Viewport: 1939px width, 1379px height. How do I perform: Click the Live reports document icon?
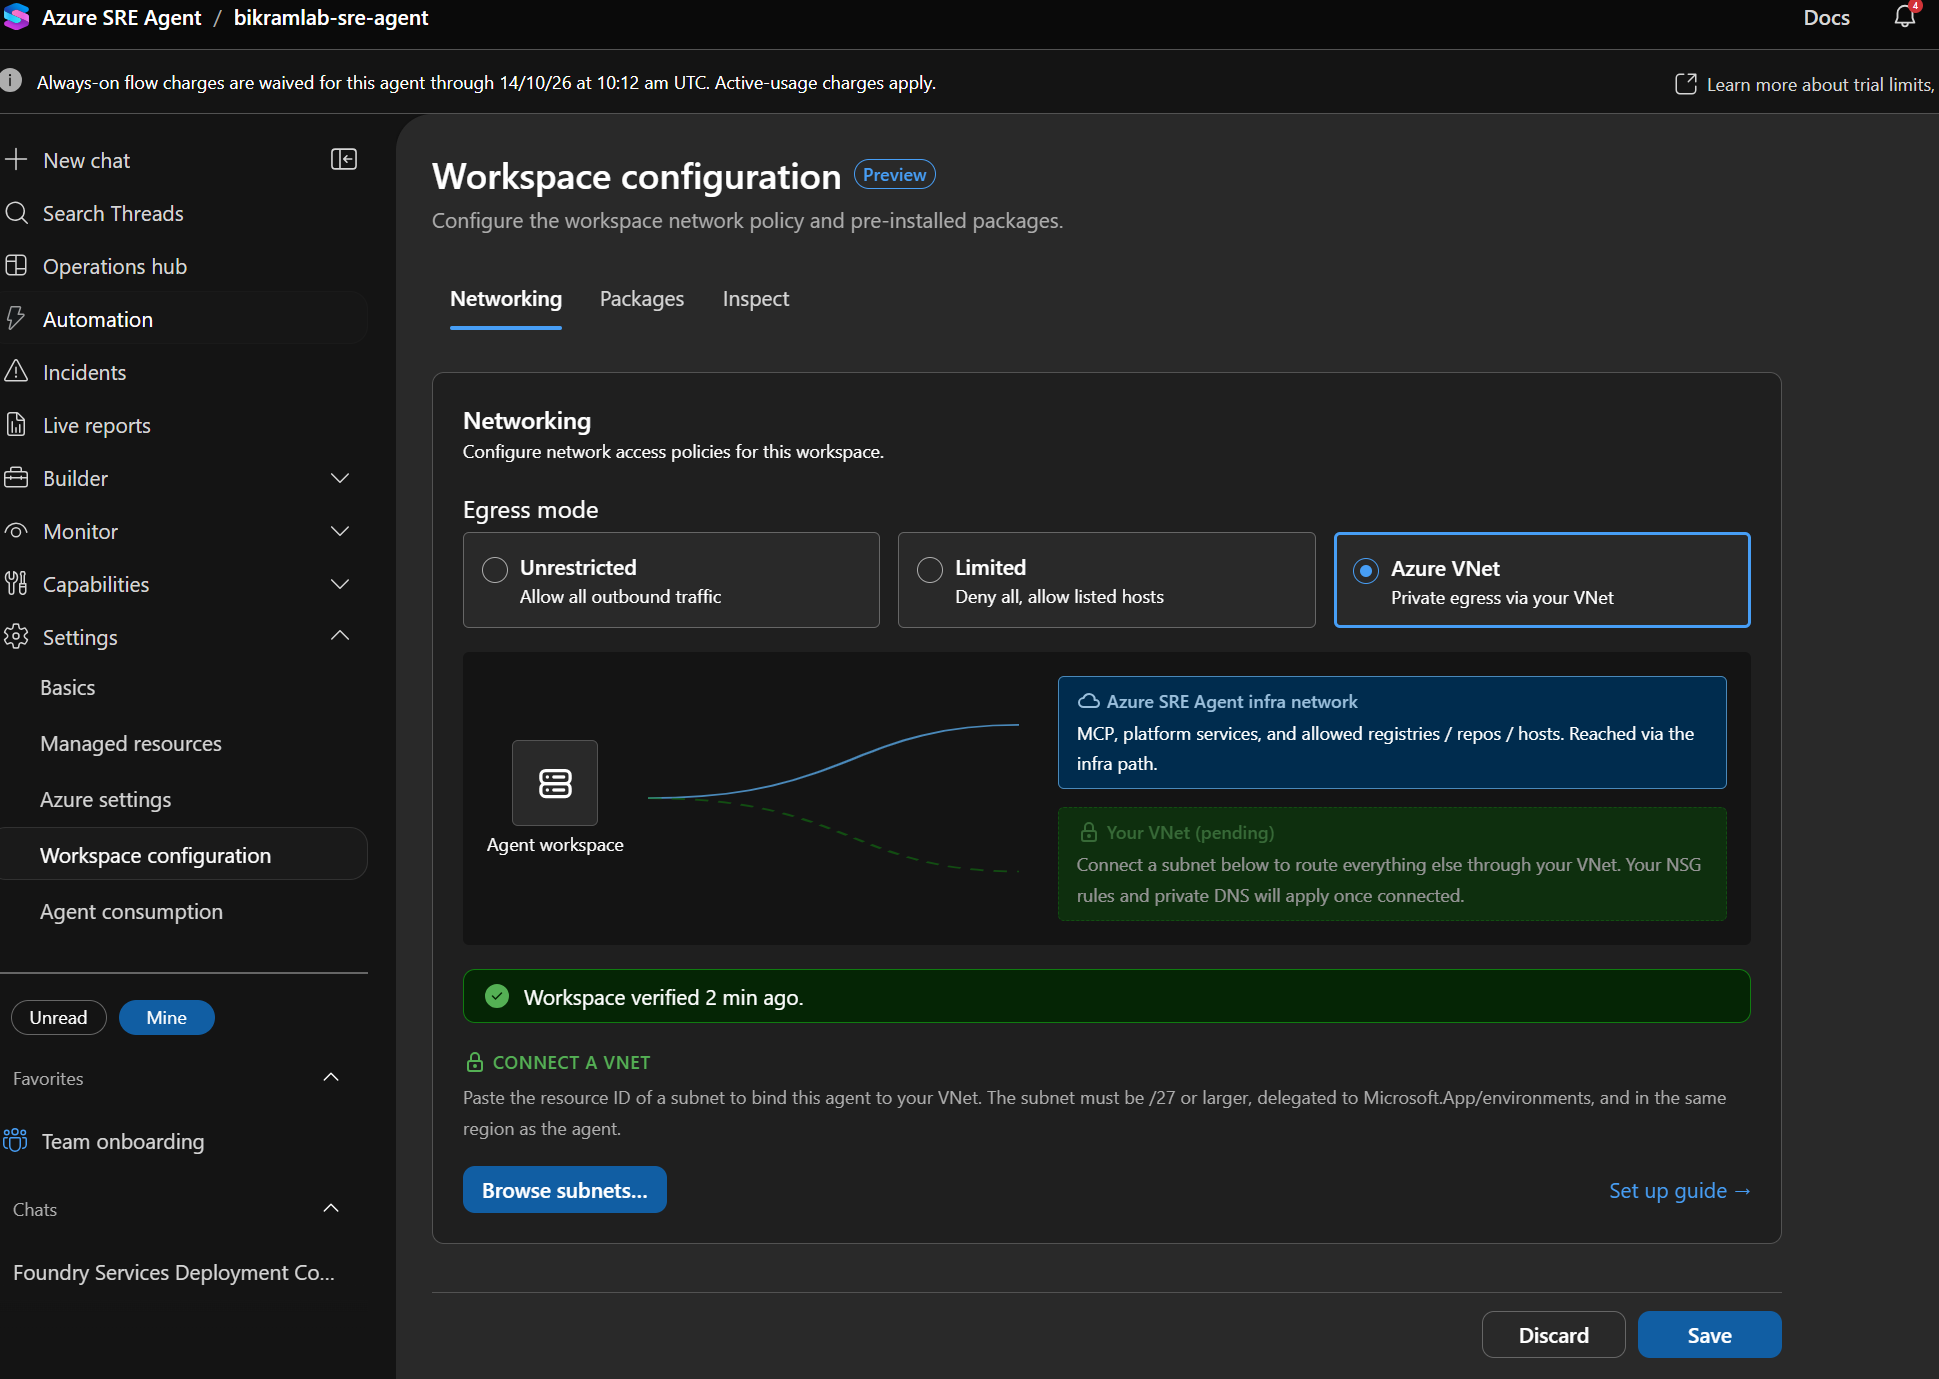coord(16,425)
